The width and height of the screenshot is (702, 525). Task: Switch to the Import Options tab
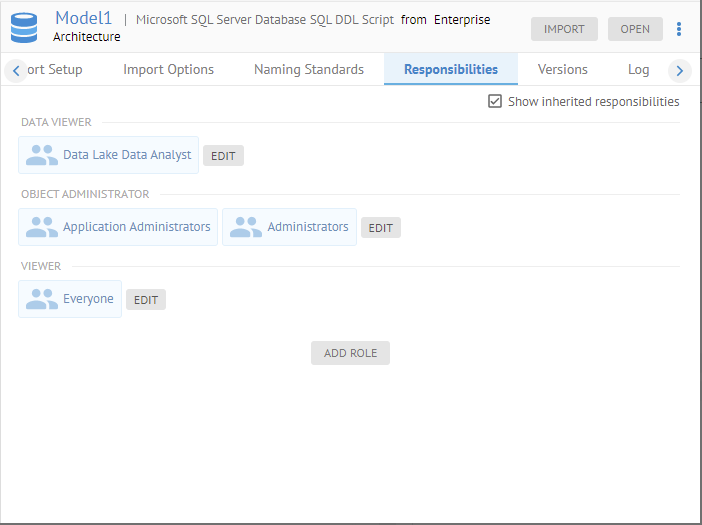coord(168,69)
